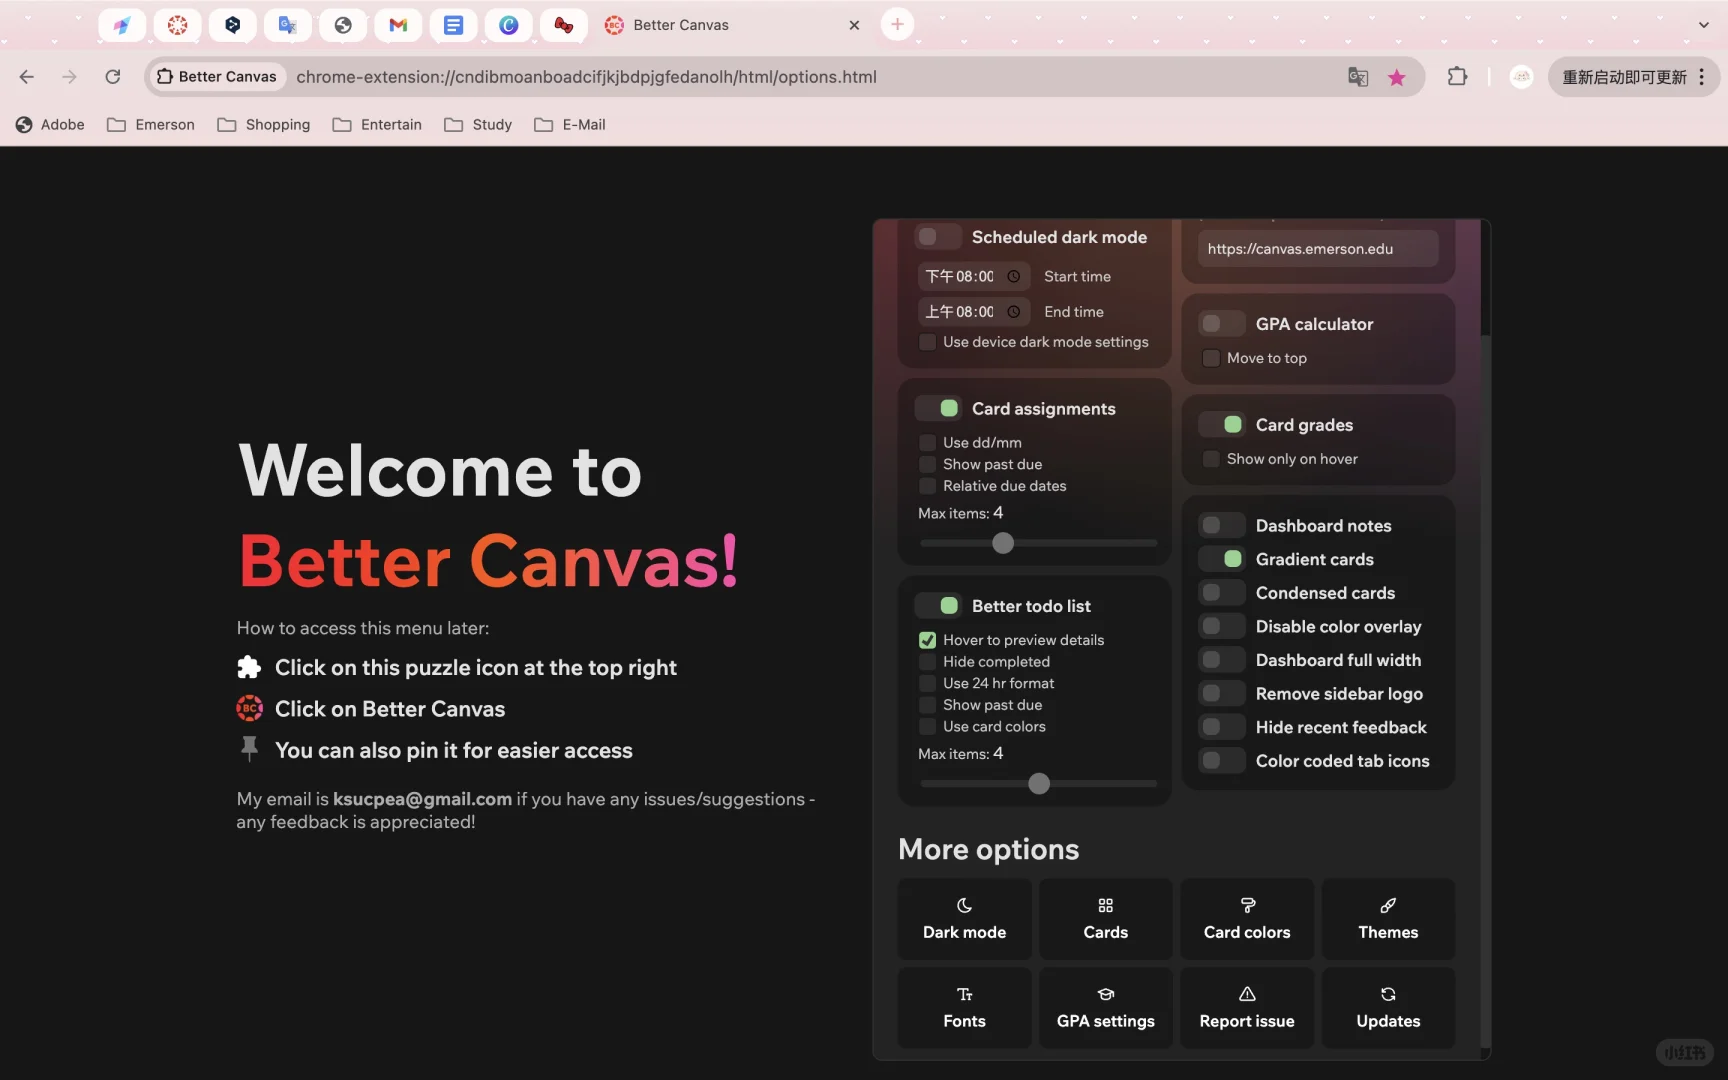Open the Adobe bookmark
The image size is (1728, 1080).
(50, 125)
